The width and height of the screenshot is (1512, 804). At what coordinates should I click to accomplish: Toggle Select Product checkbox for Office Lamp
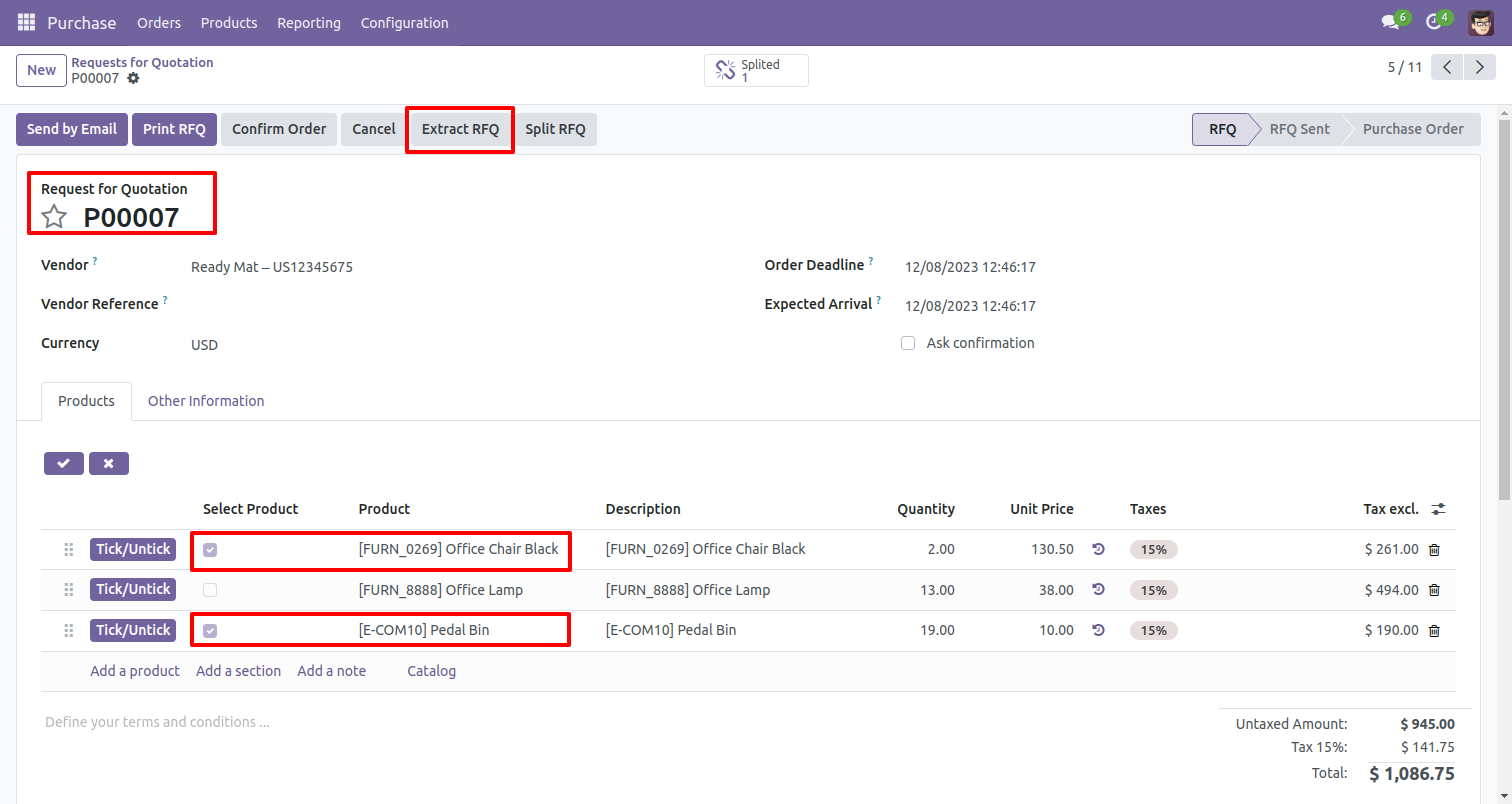click(210, 590)
